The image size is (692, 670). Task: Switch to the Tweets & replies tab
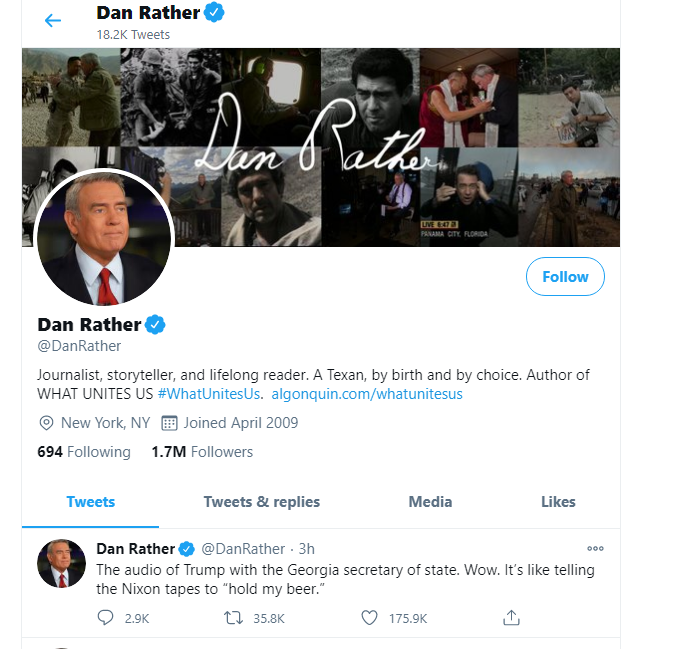click(x=262, y=502)
